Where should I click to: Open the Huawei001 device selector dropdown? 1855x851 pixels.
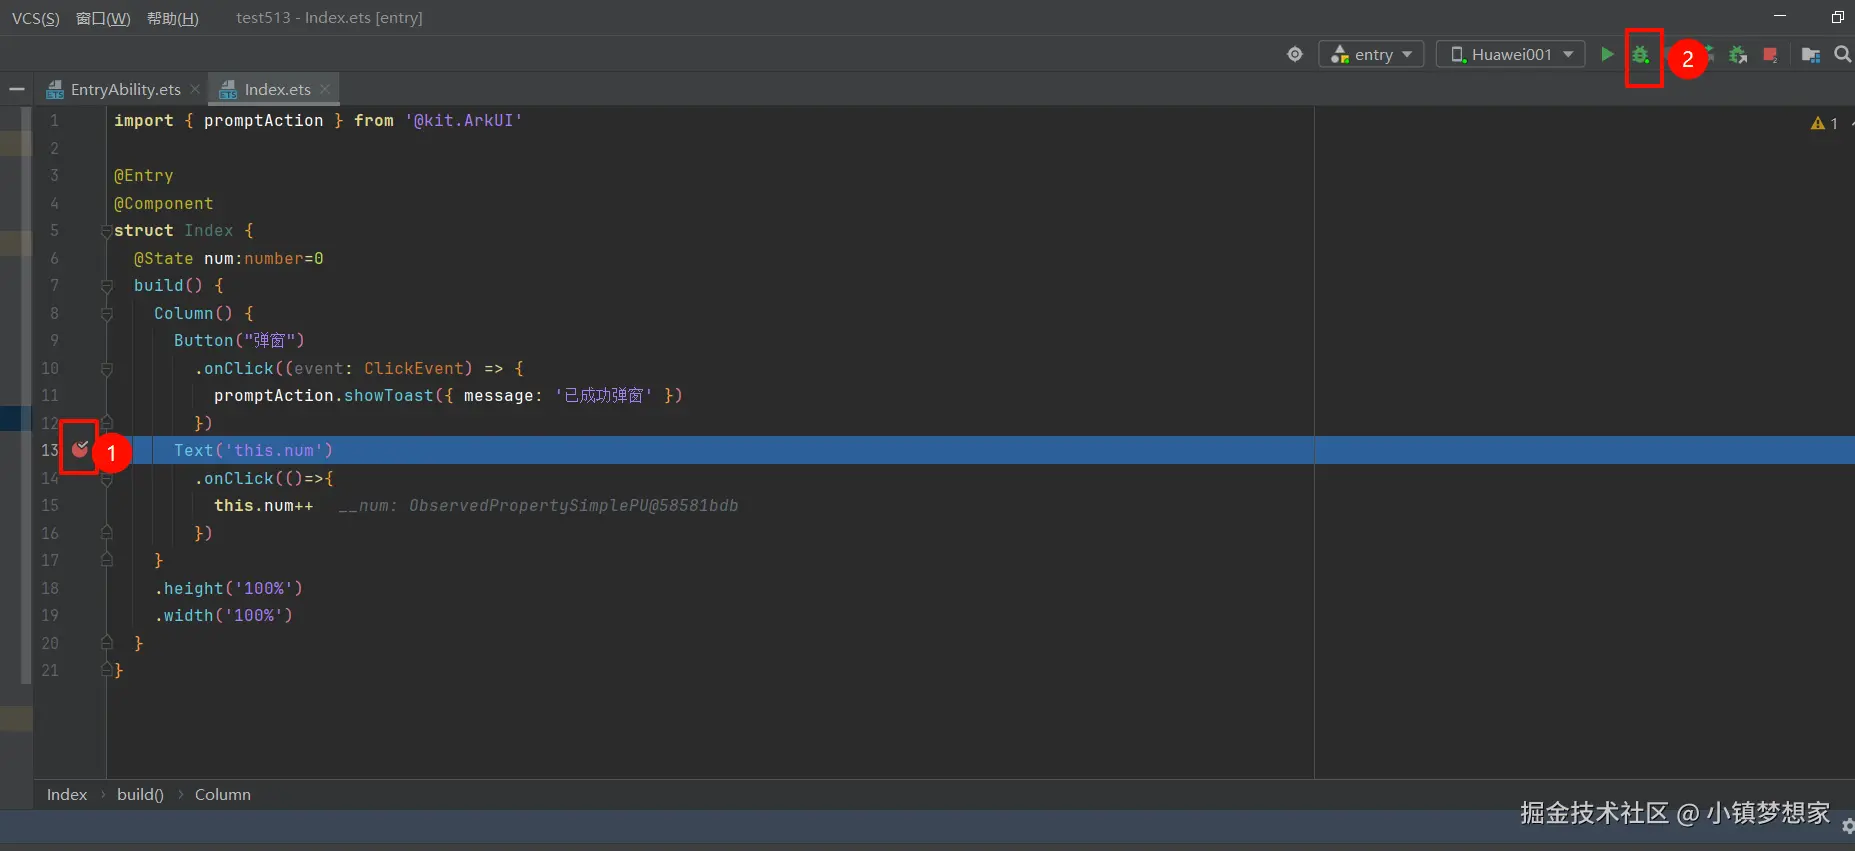(x=1510, y=55)
